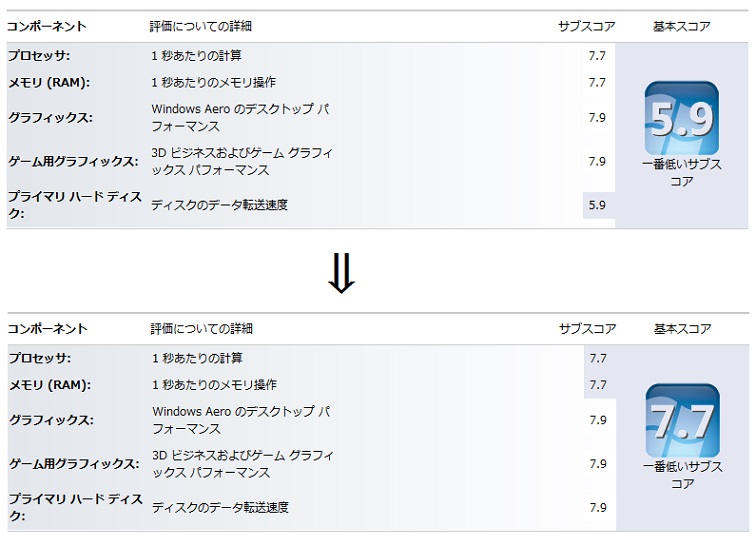Screen dimensions: 756x546
Task: Select the ゲーム用グラフィックス row in the top table
Action: (311, 162)
